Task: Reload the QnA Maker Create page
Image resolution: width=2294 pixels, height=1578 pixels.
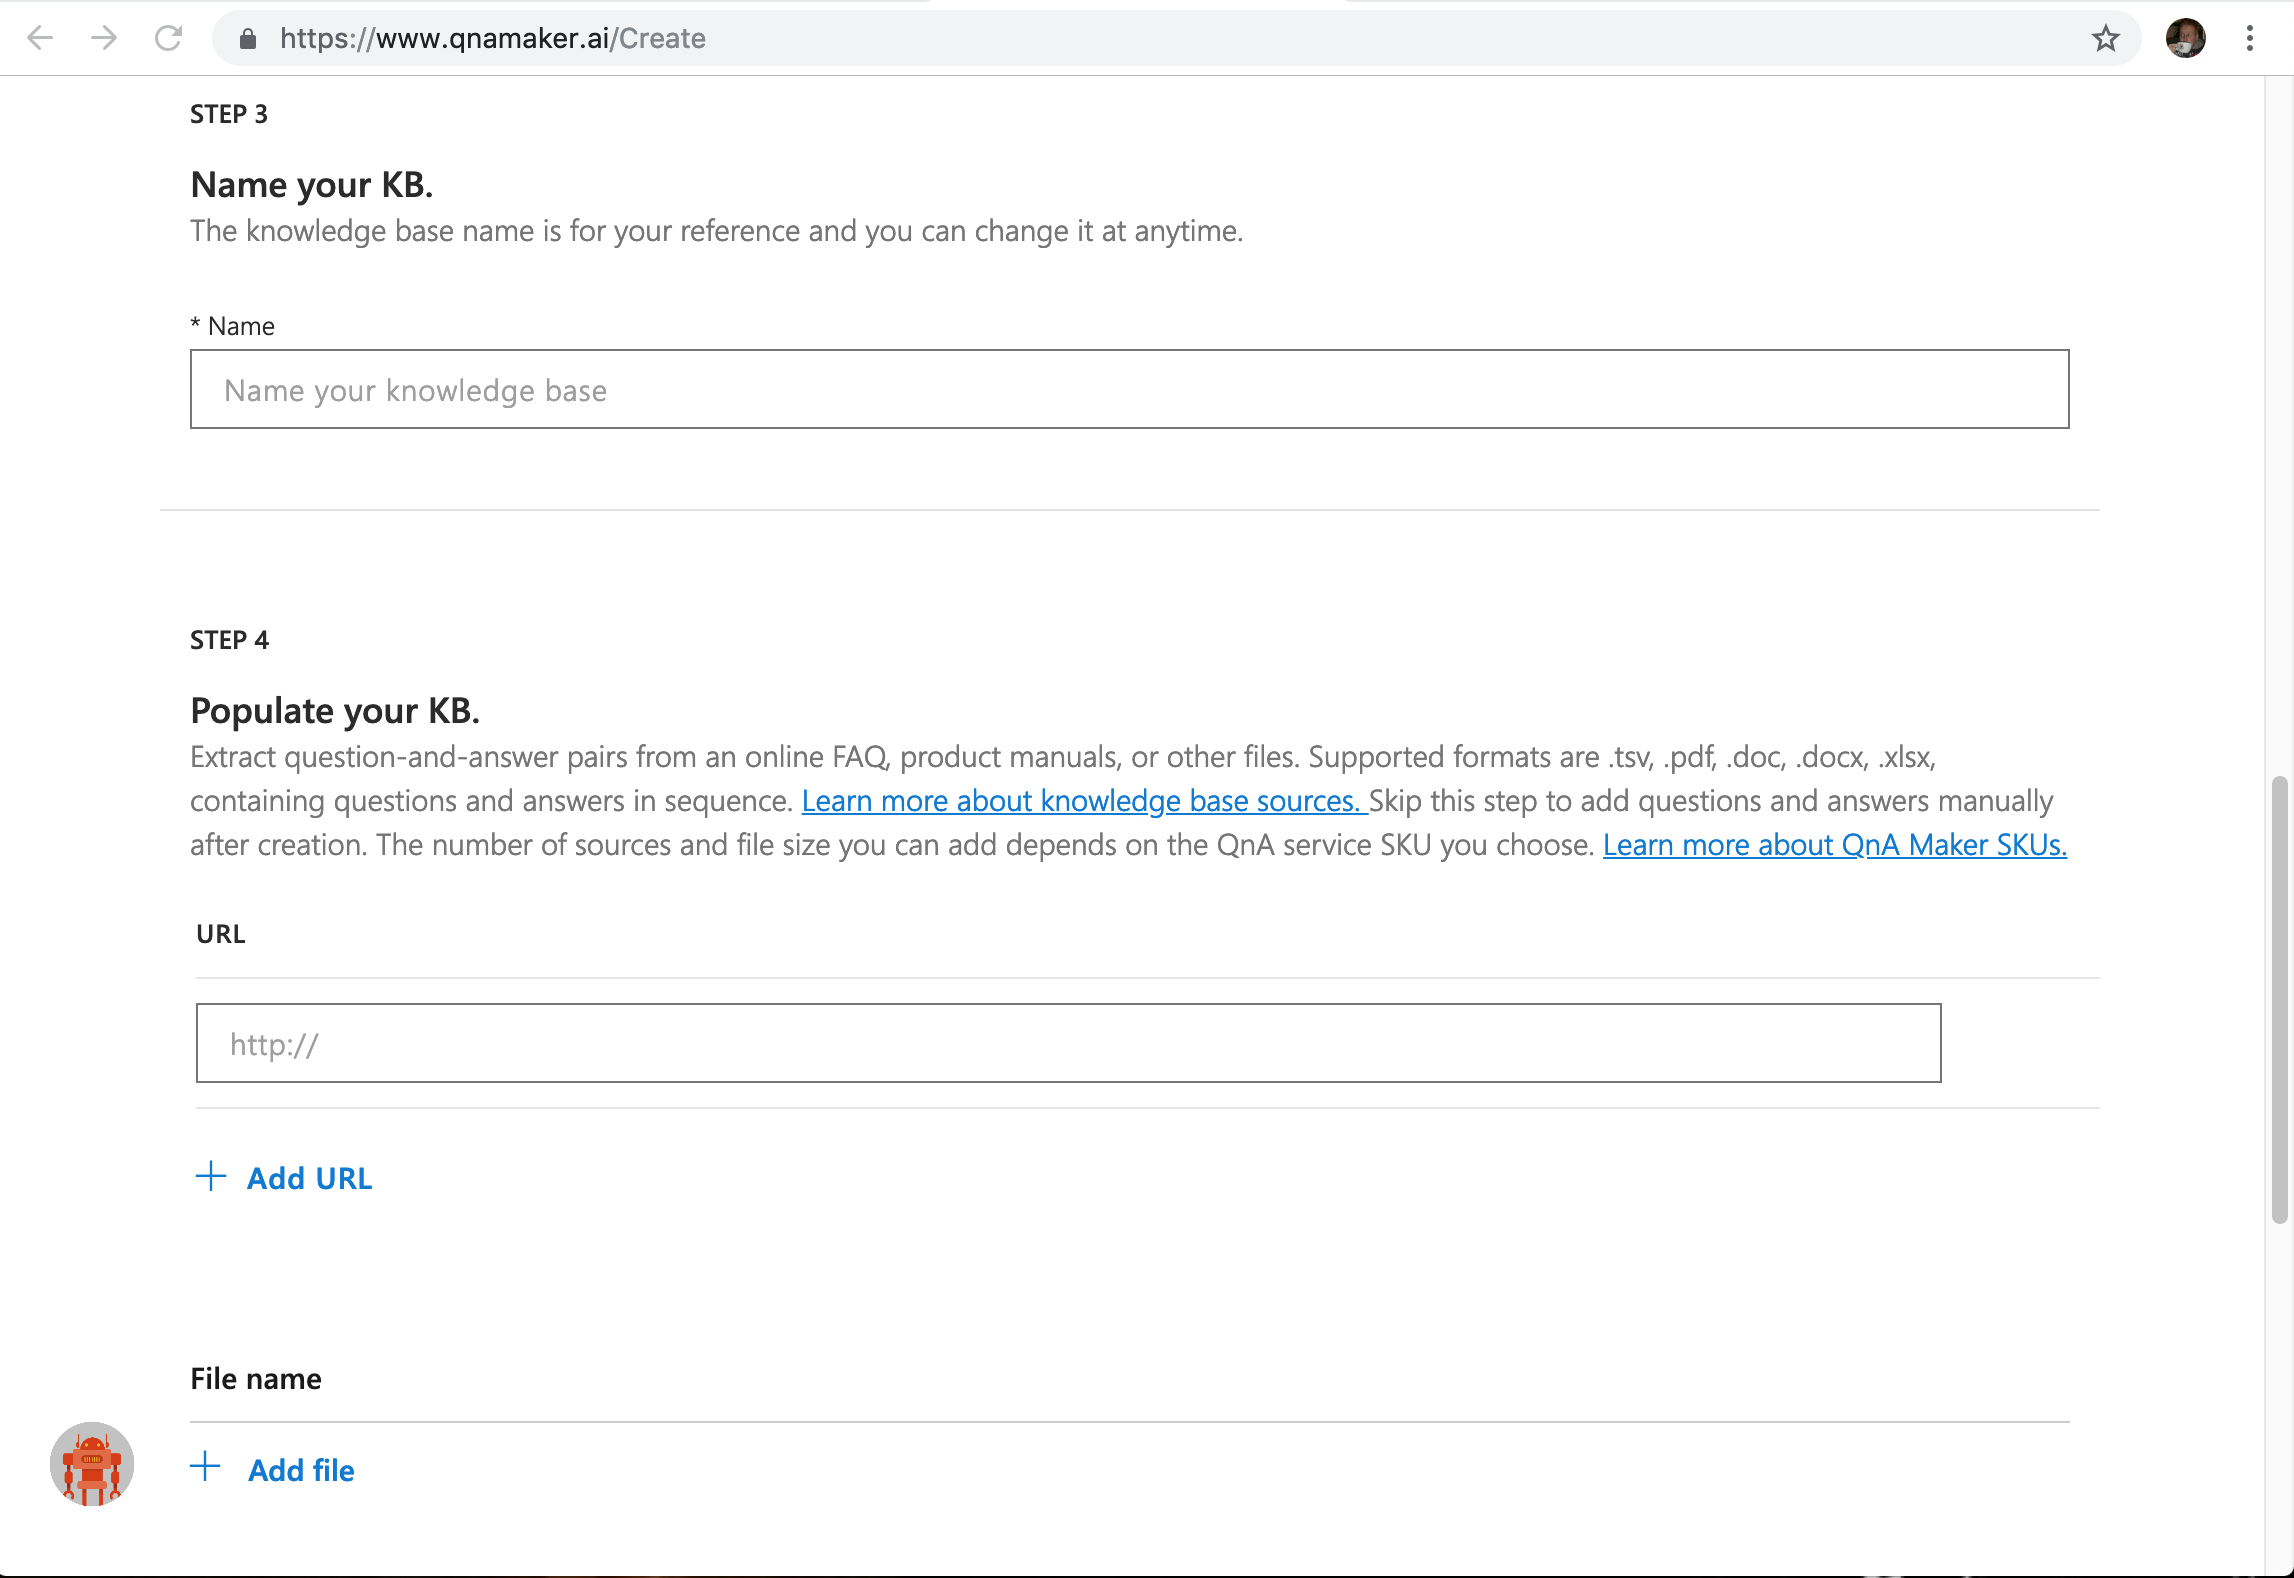Action: tap(167, 38)
